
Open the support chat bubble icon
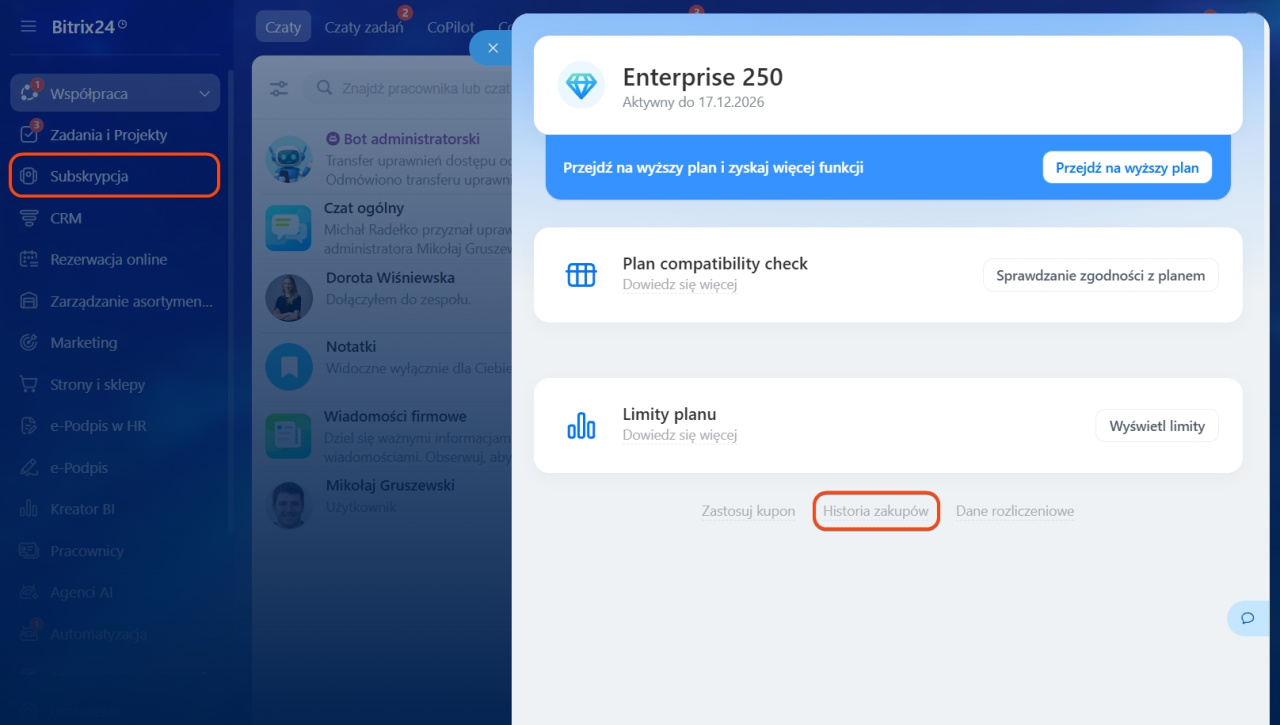[x=1247, y=618]
